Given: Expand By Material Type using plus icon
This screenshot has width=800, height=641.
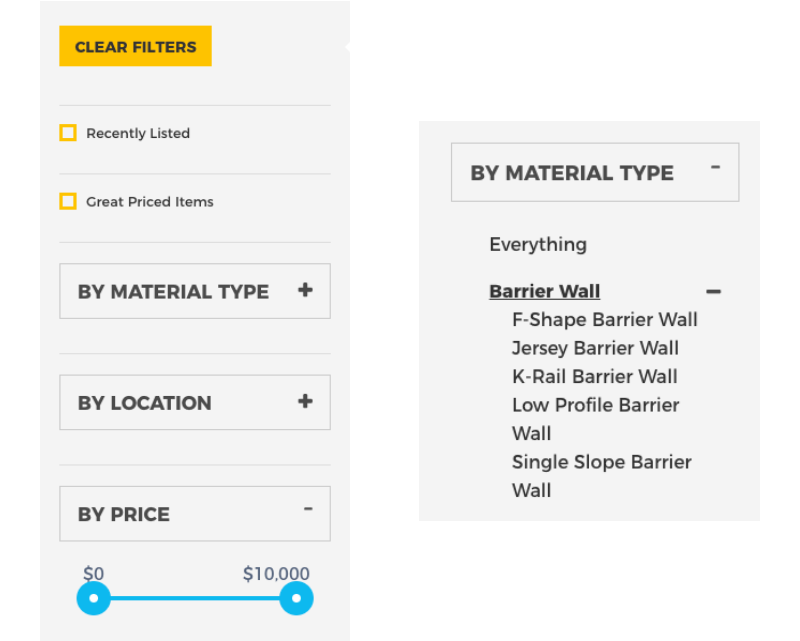Looking at the screenshot, I should coord(305,291).
